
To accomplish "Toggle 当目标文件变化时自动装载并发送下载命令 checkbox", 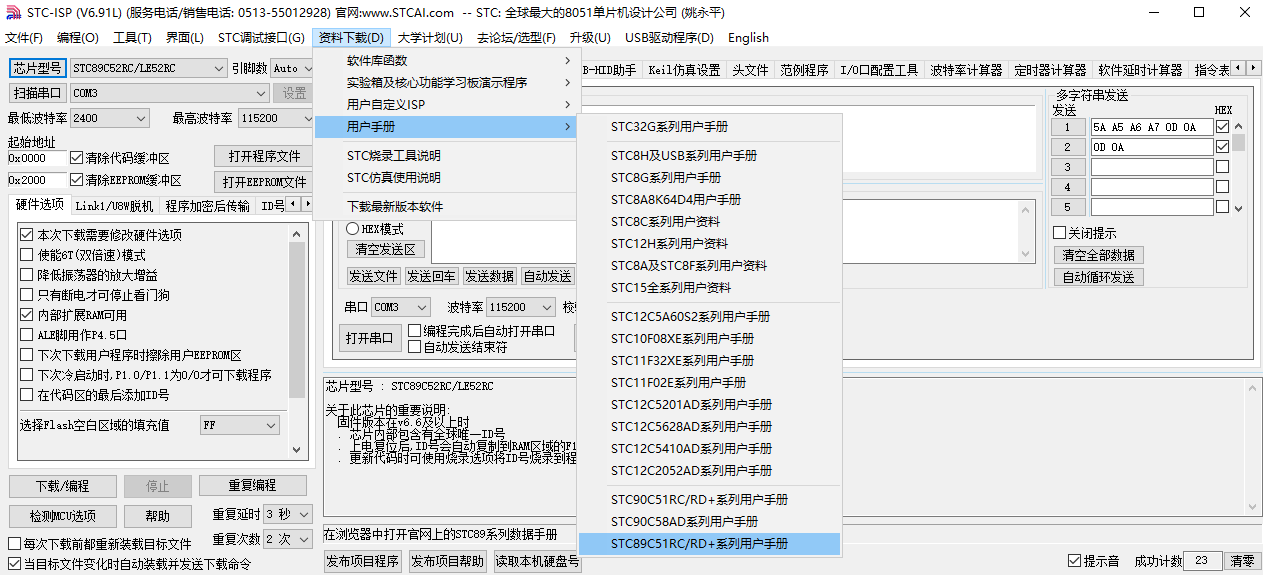I will tap(14, 564).
